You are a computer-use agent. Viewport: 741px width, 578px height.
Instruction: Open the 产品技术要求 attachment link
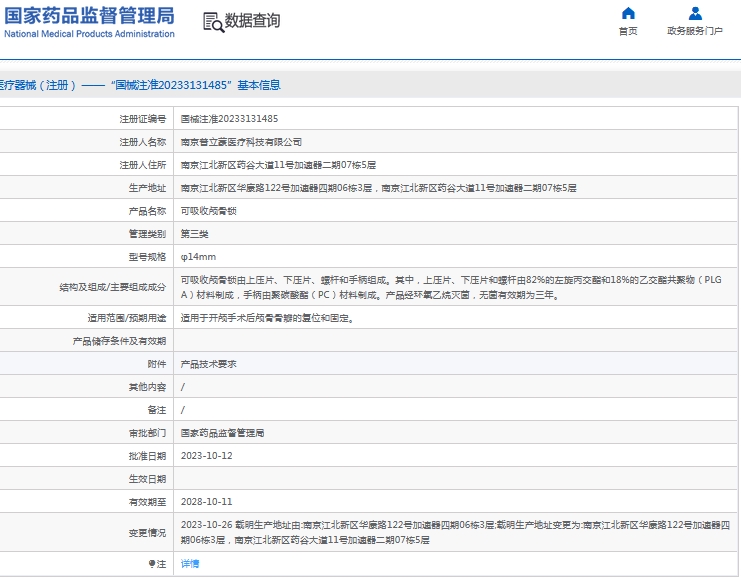[208, 364]
